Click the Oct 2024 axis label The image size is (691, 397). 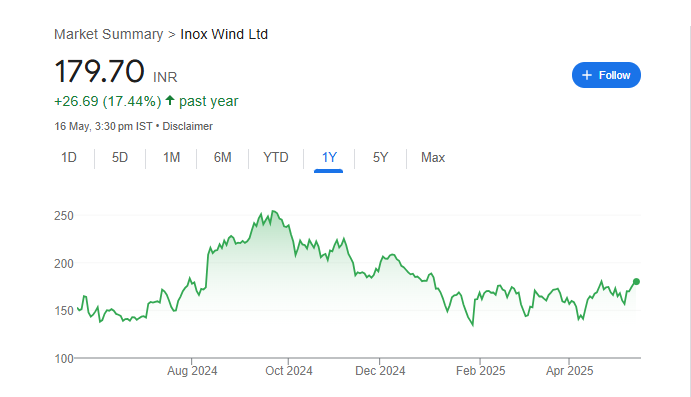coord(289,371)
